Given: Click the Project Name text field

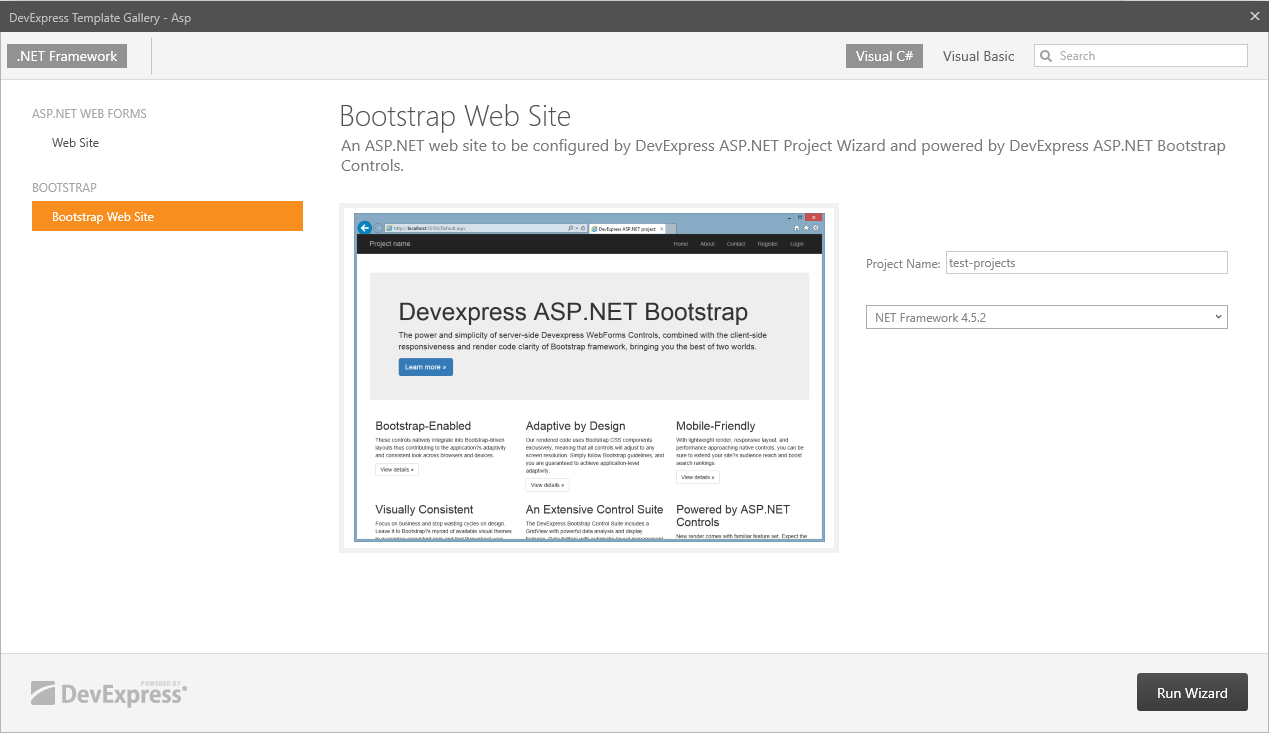Looking at the screenshot, I should click(x=1086, y=263).
